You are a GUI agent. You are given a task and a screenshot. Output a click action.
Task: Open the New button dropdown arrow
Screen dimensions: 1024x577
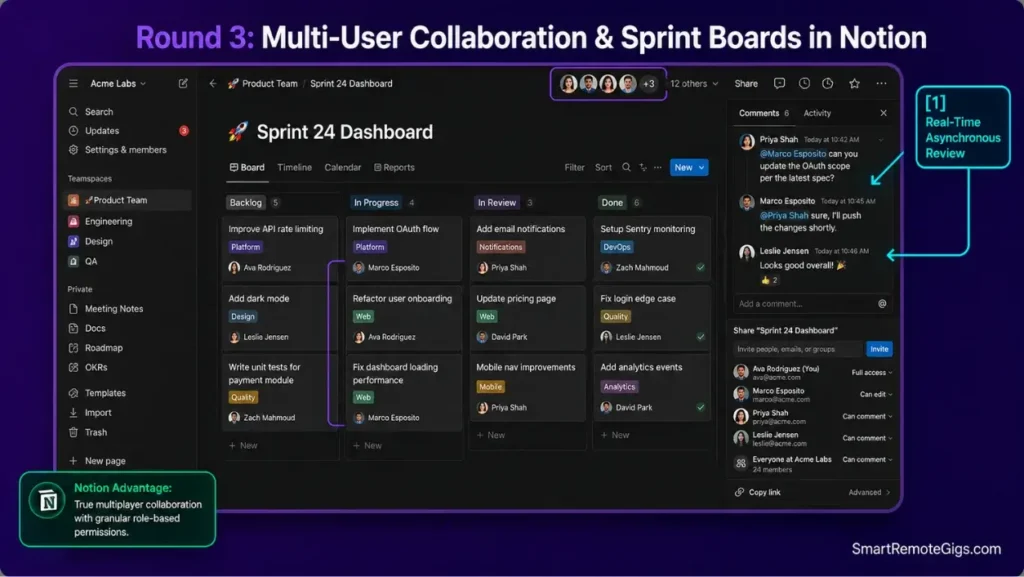click(x=702, y=168)
